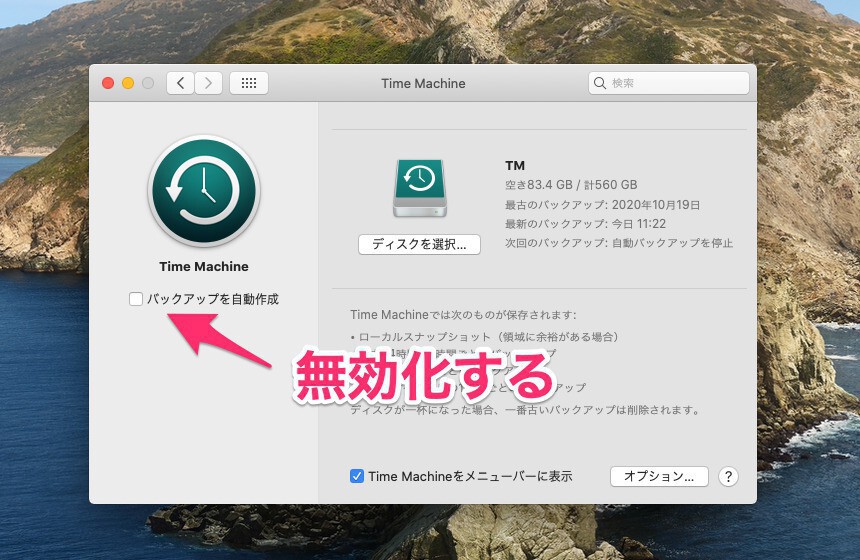Click the forward navigation chevron button

point(208,83)
